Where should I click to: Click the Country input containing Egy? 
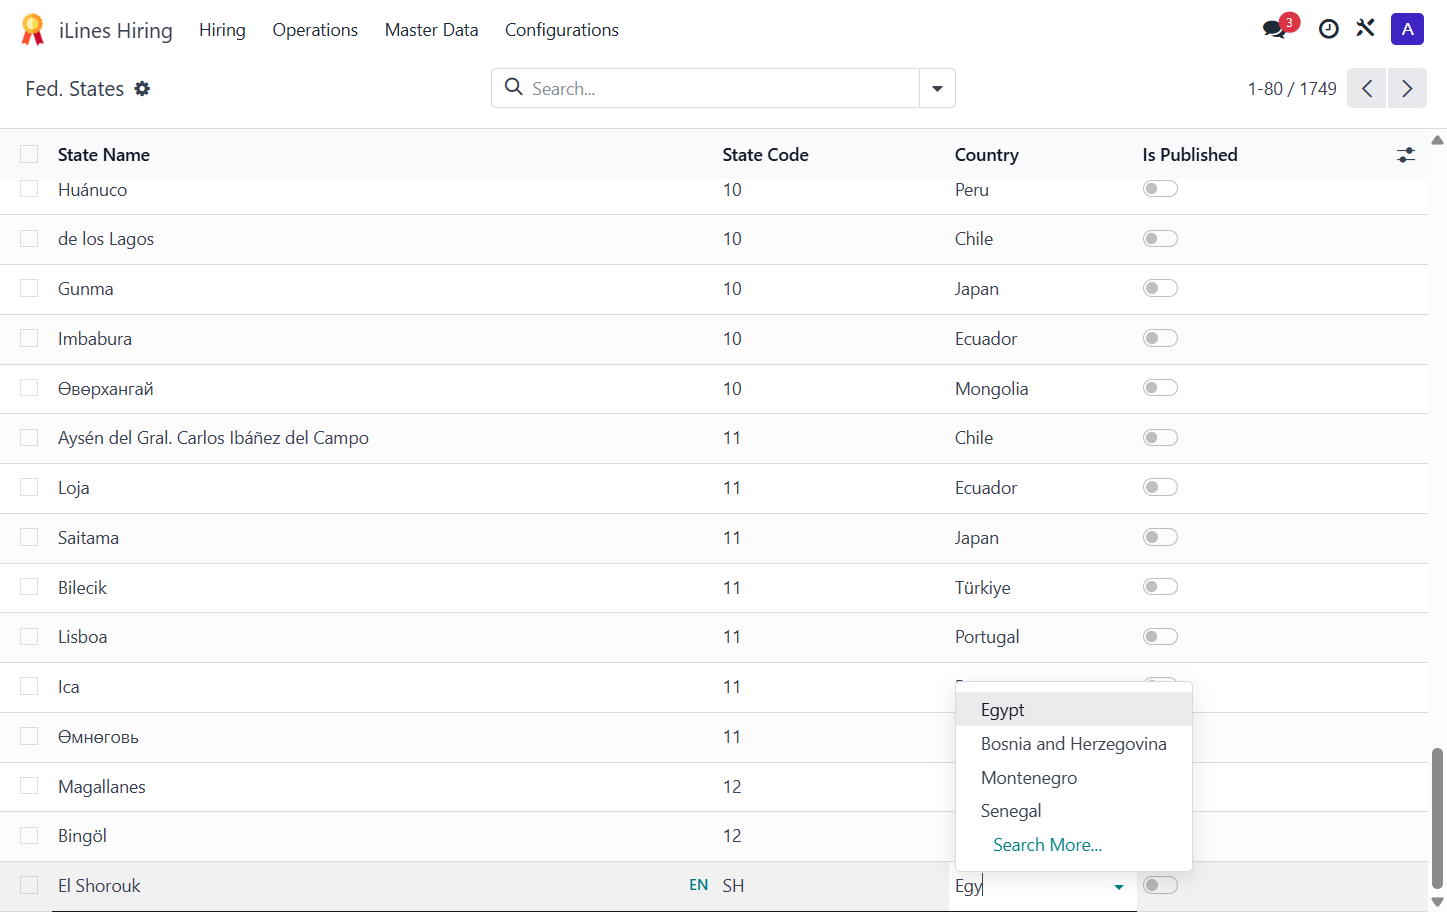[1030, 886]
